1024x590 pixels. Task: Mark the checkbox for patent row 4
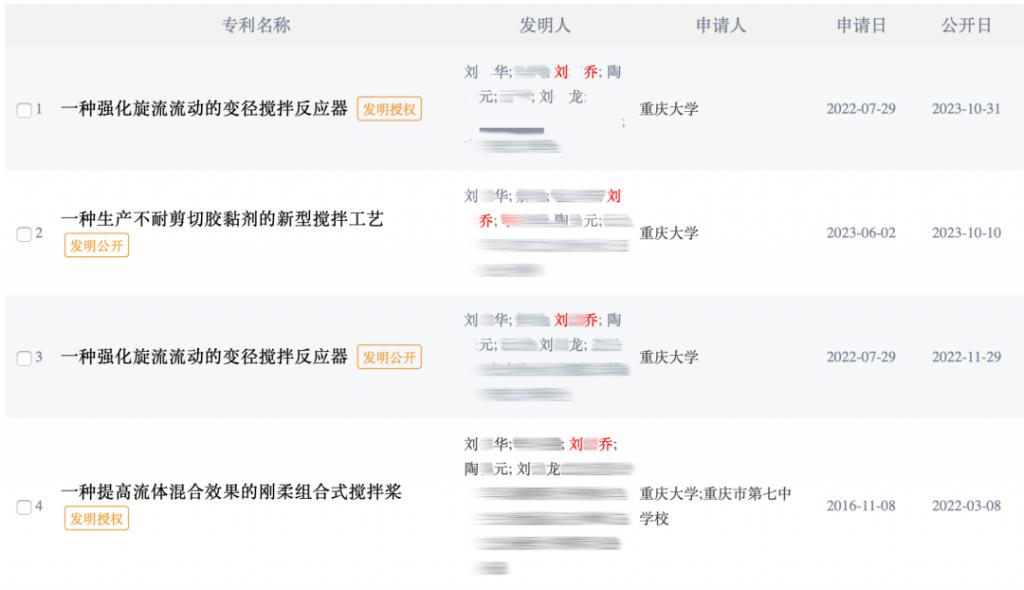(24, 507)
